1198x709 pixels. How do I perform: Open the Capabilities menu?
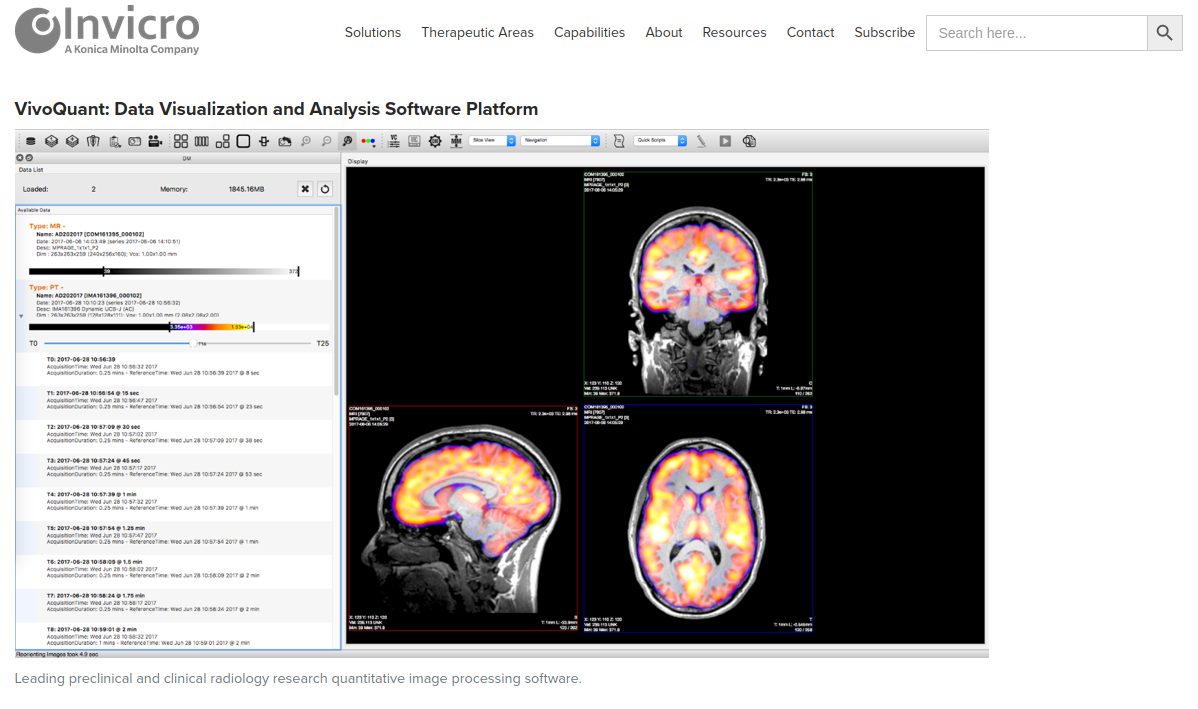(x=589, y=32)
